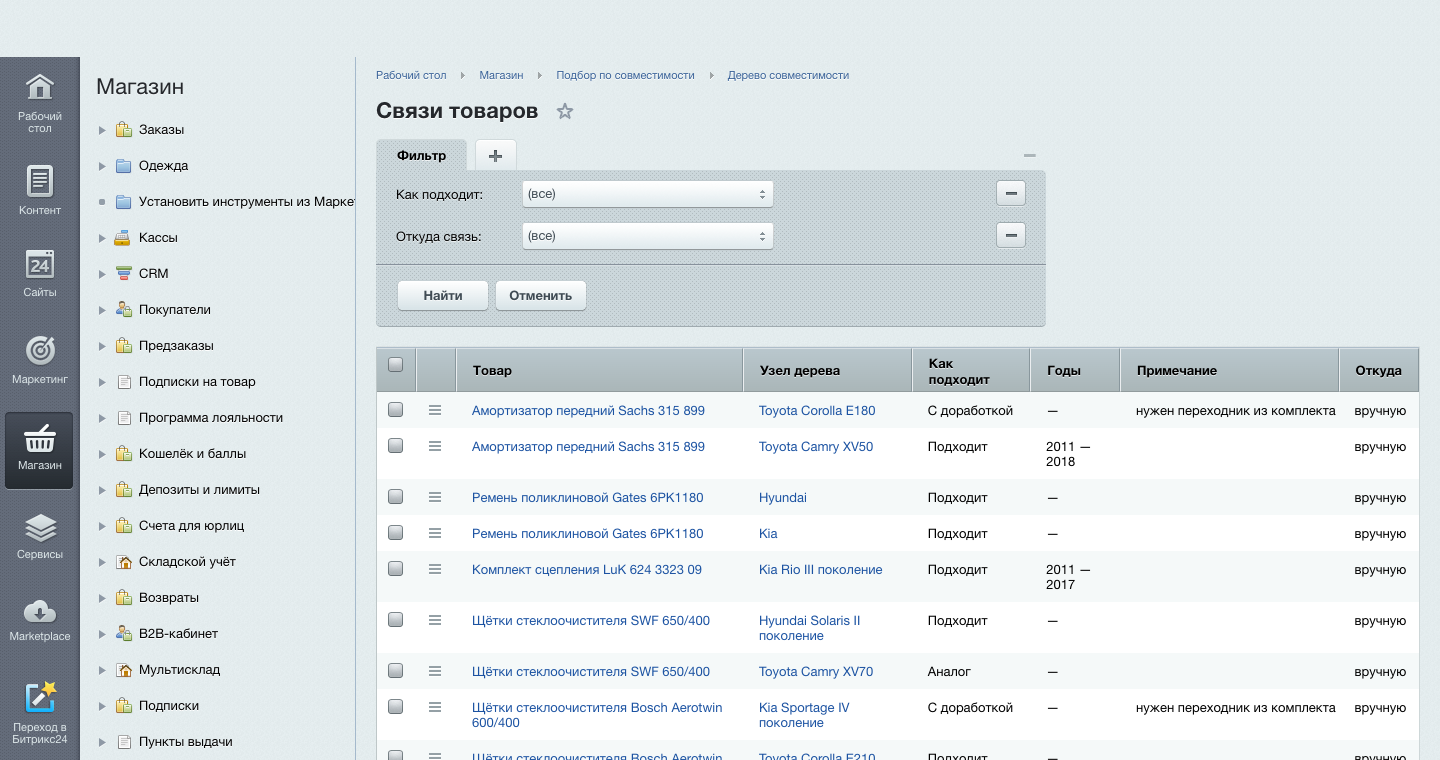
Task: Check the Toyota Camry XV50 row checkbox
Action: click(395, 446)
